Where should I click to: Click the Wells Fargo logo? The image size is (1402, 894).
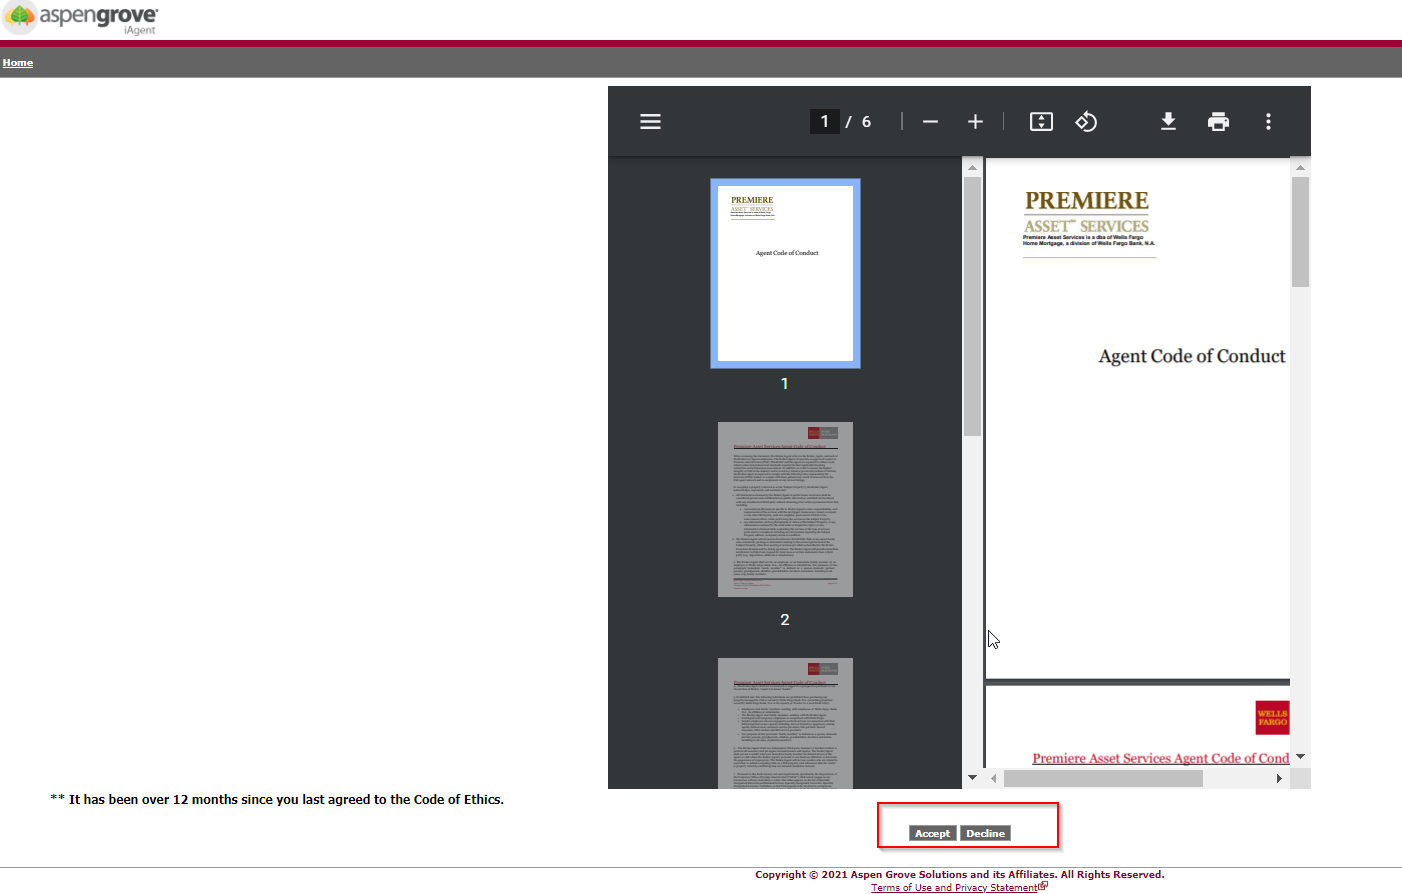coord(1272,717)
